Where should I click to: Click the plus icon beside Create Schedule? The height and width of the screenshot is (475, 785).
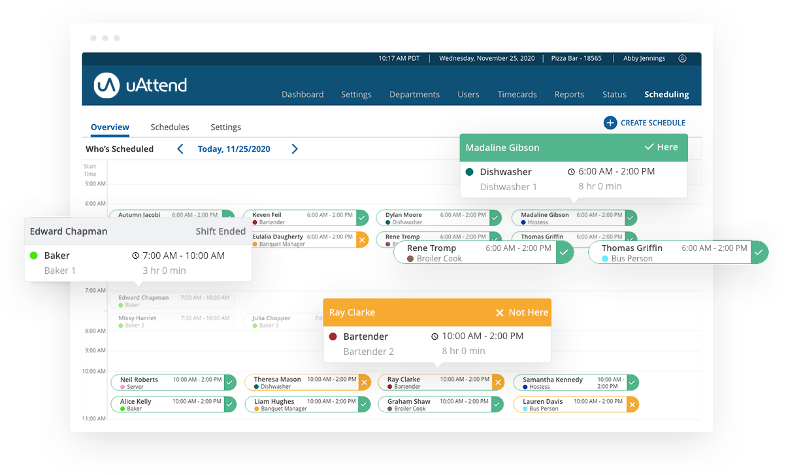click(610, 123)
